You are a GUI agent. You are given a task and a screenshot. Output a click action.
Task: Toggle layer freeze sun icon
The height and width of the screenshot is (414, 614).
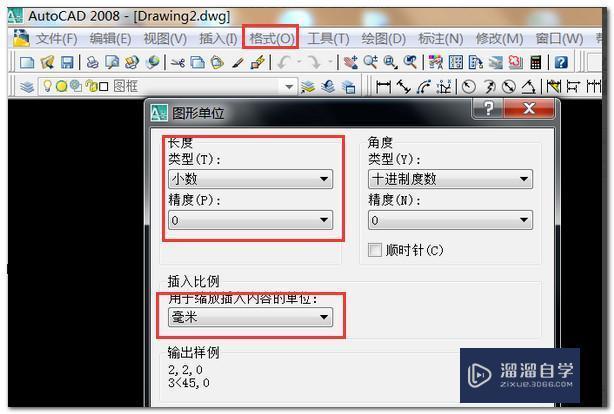(x=61, y=86)
